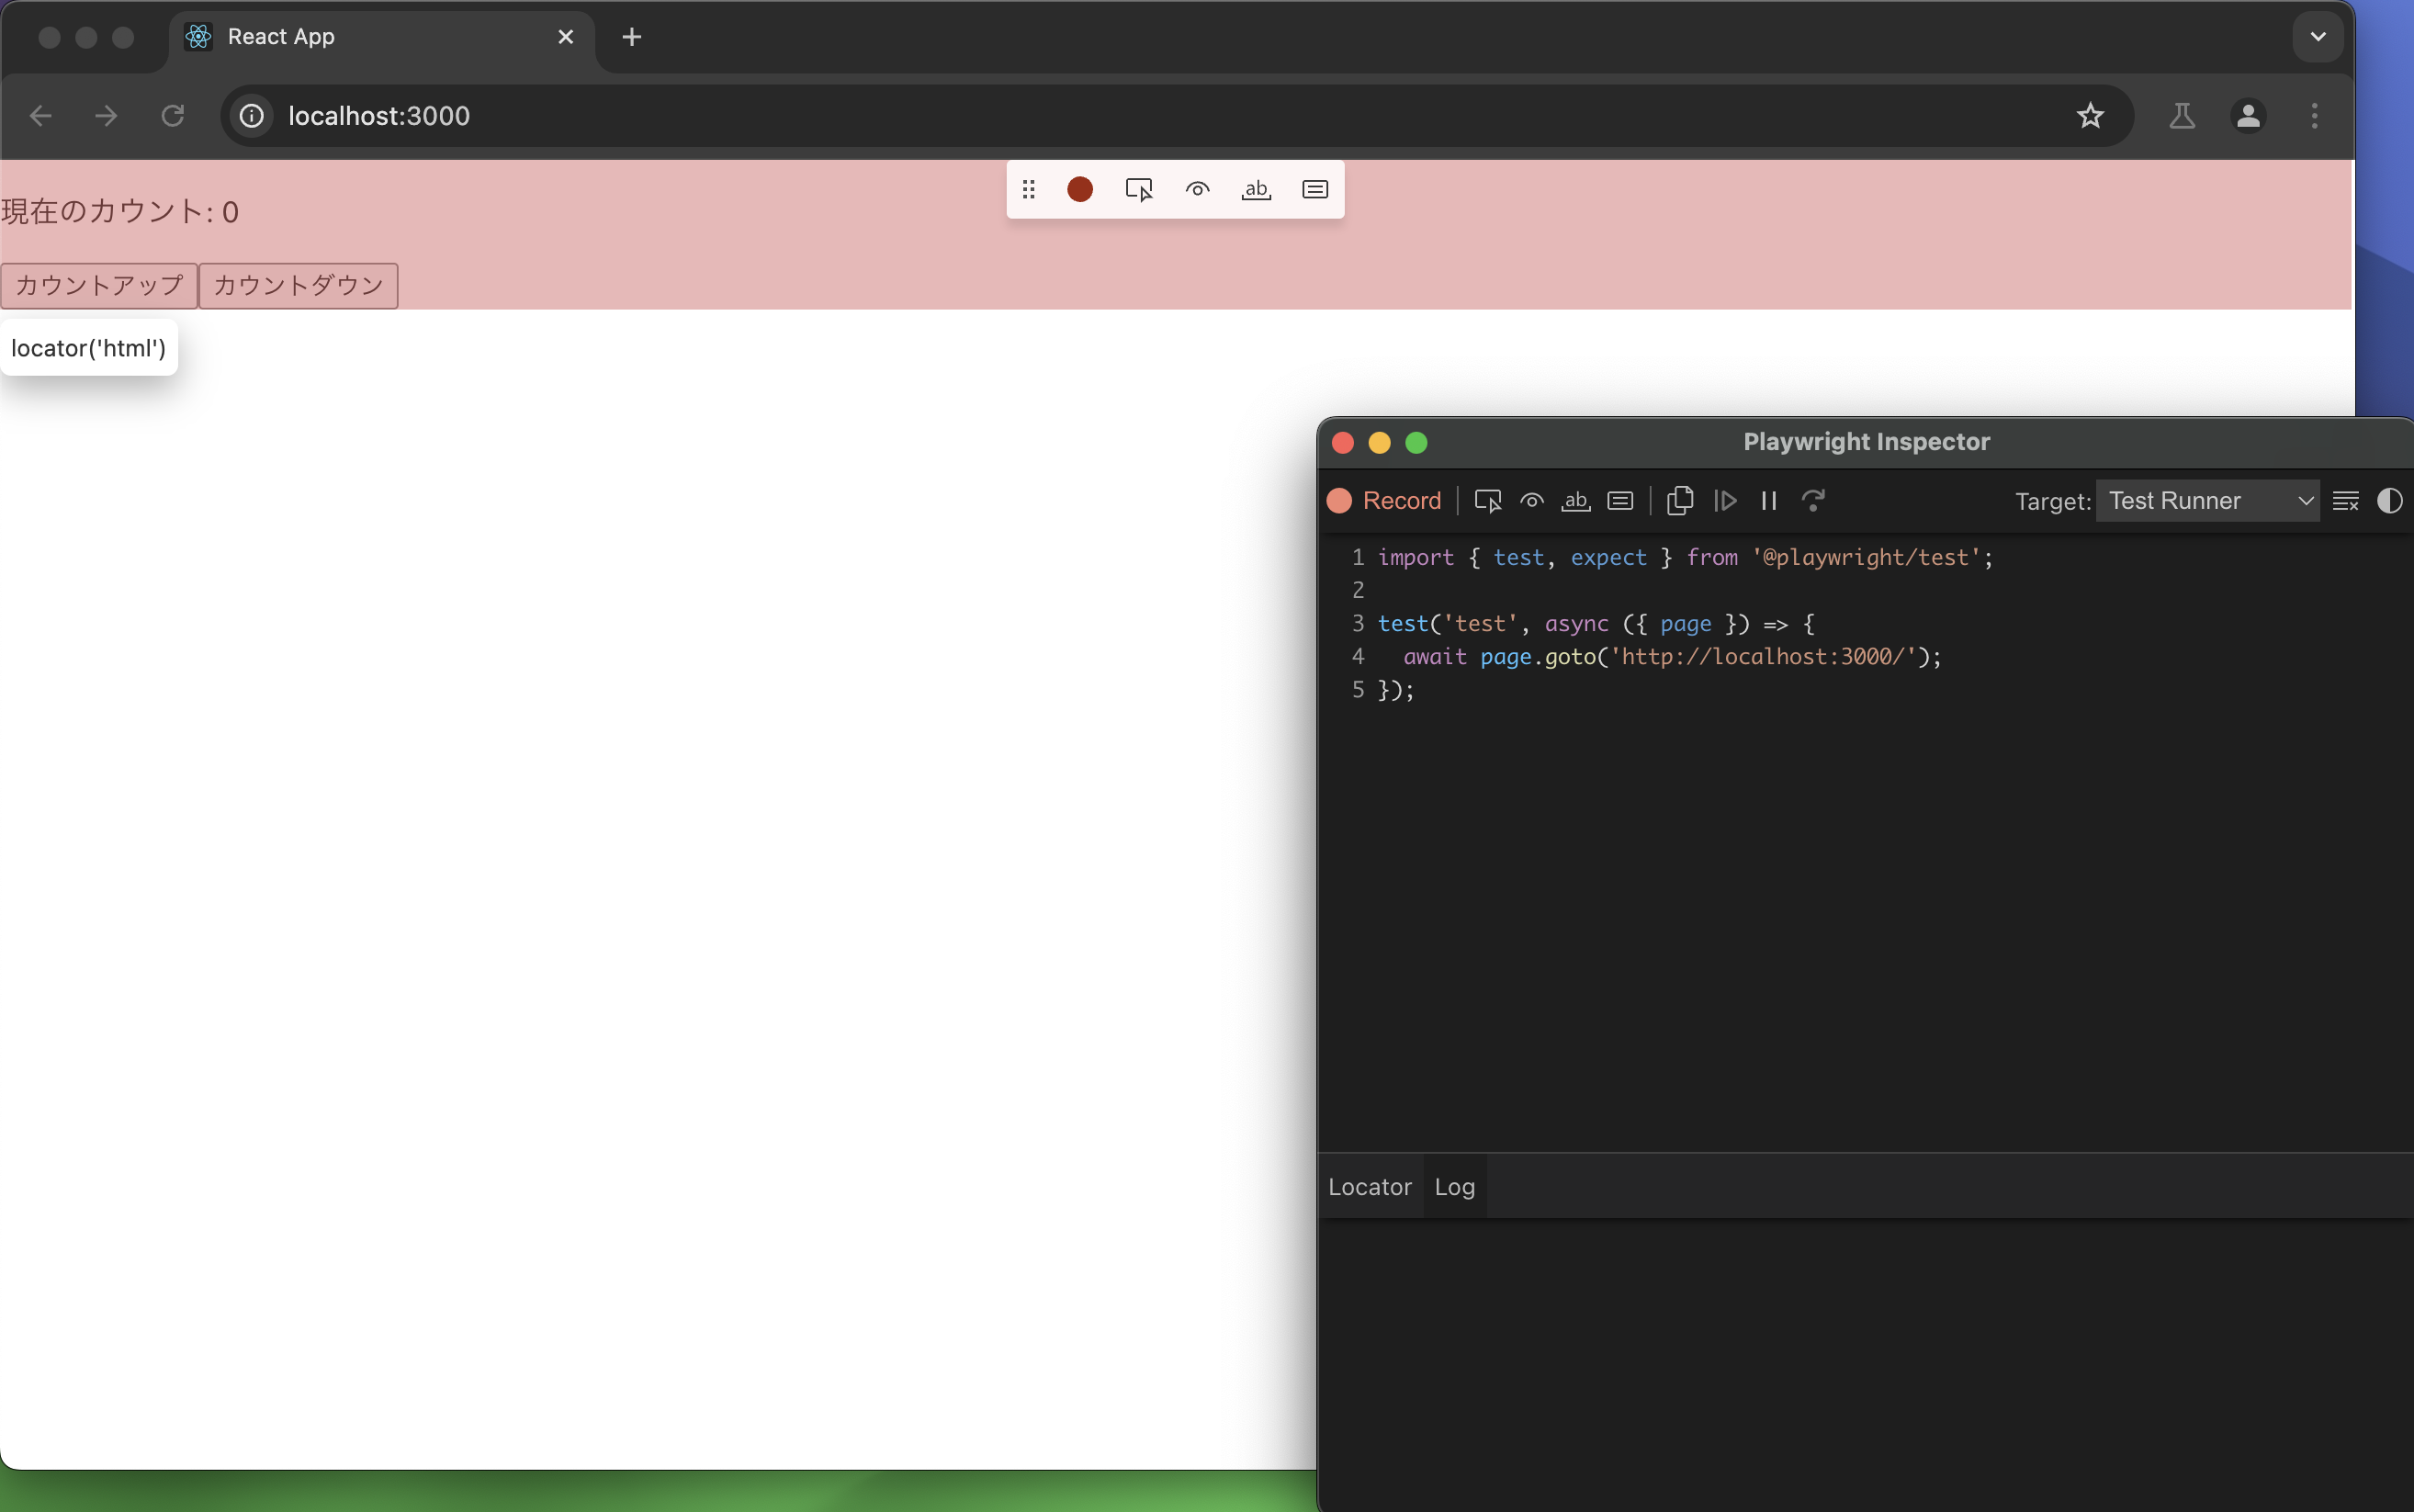Viewport: 2414px width, 1512px height.
Task: Copy the generated test code
Action: (1680, 500)
